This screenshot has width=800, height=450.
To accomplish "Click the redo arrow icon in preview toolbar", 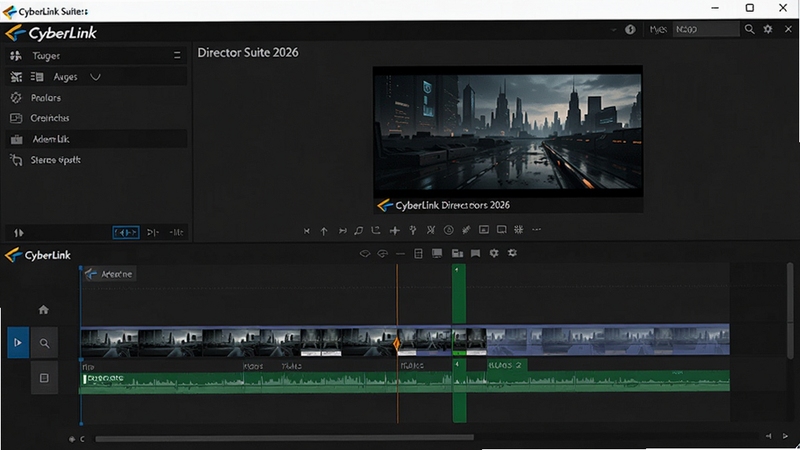I will tap(376, 230).
